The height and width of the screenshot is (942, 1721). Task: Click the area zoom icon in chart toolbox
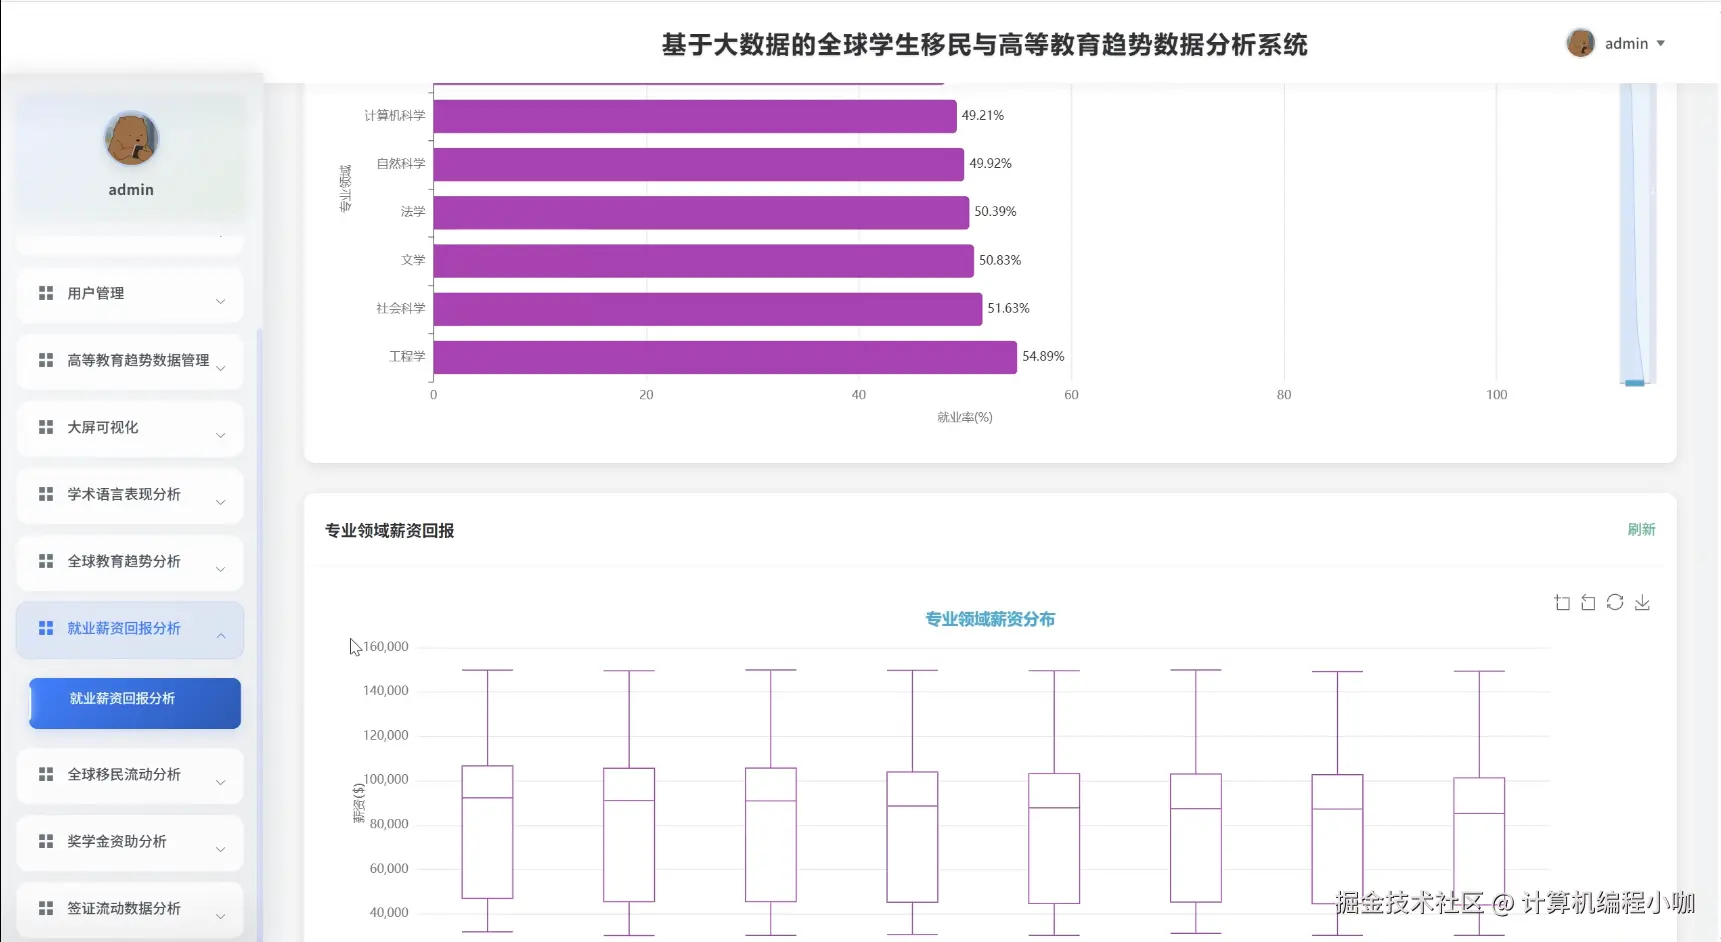pos(1562,602)
